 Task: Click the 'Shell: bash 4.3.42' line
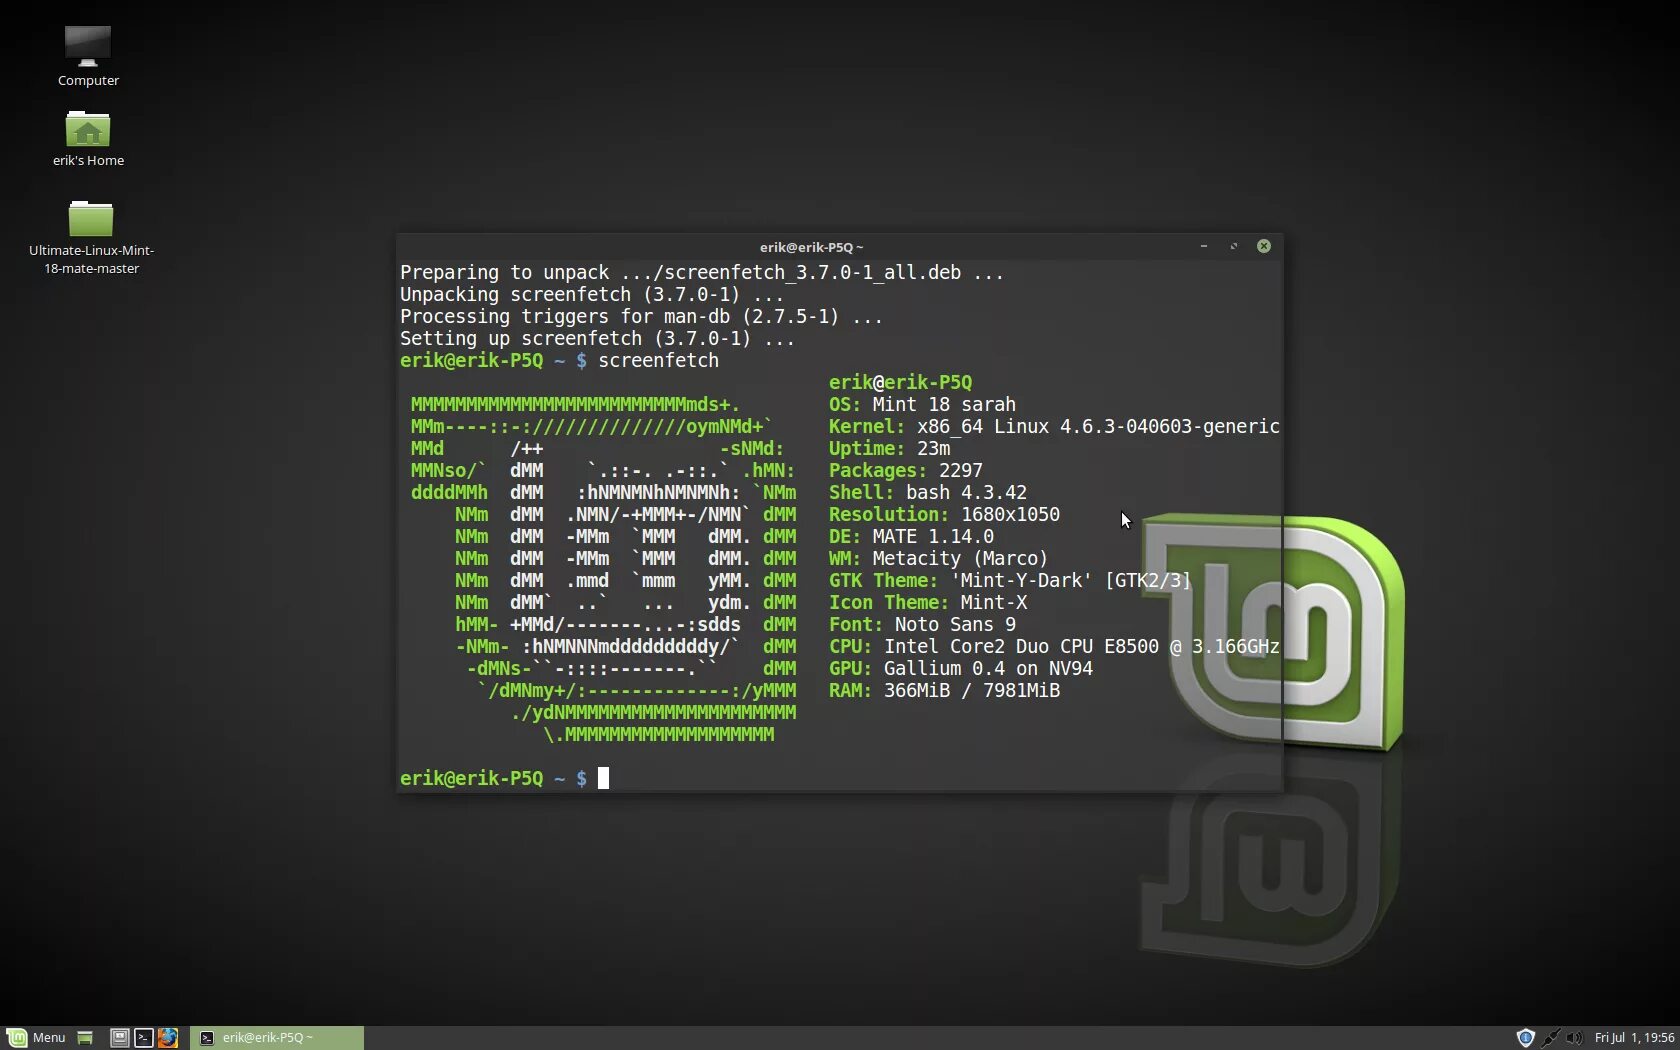927,492
